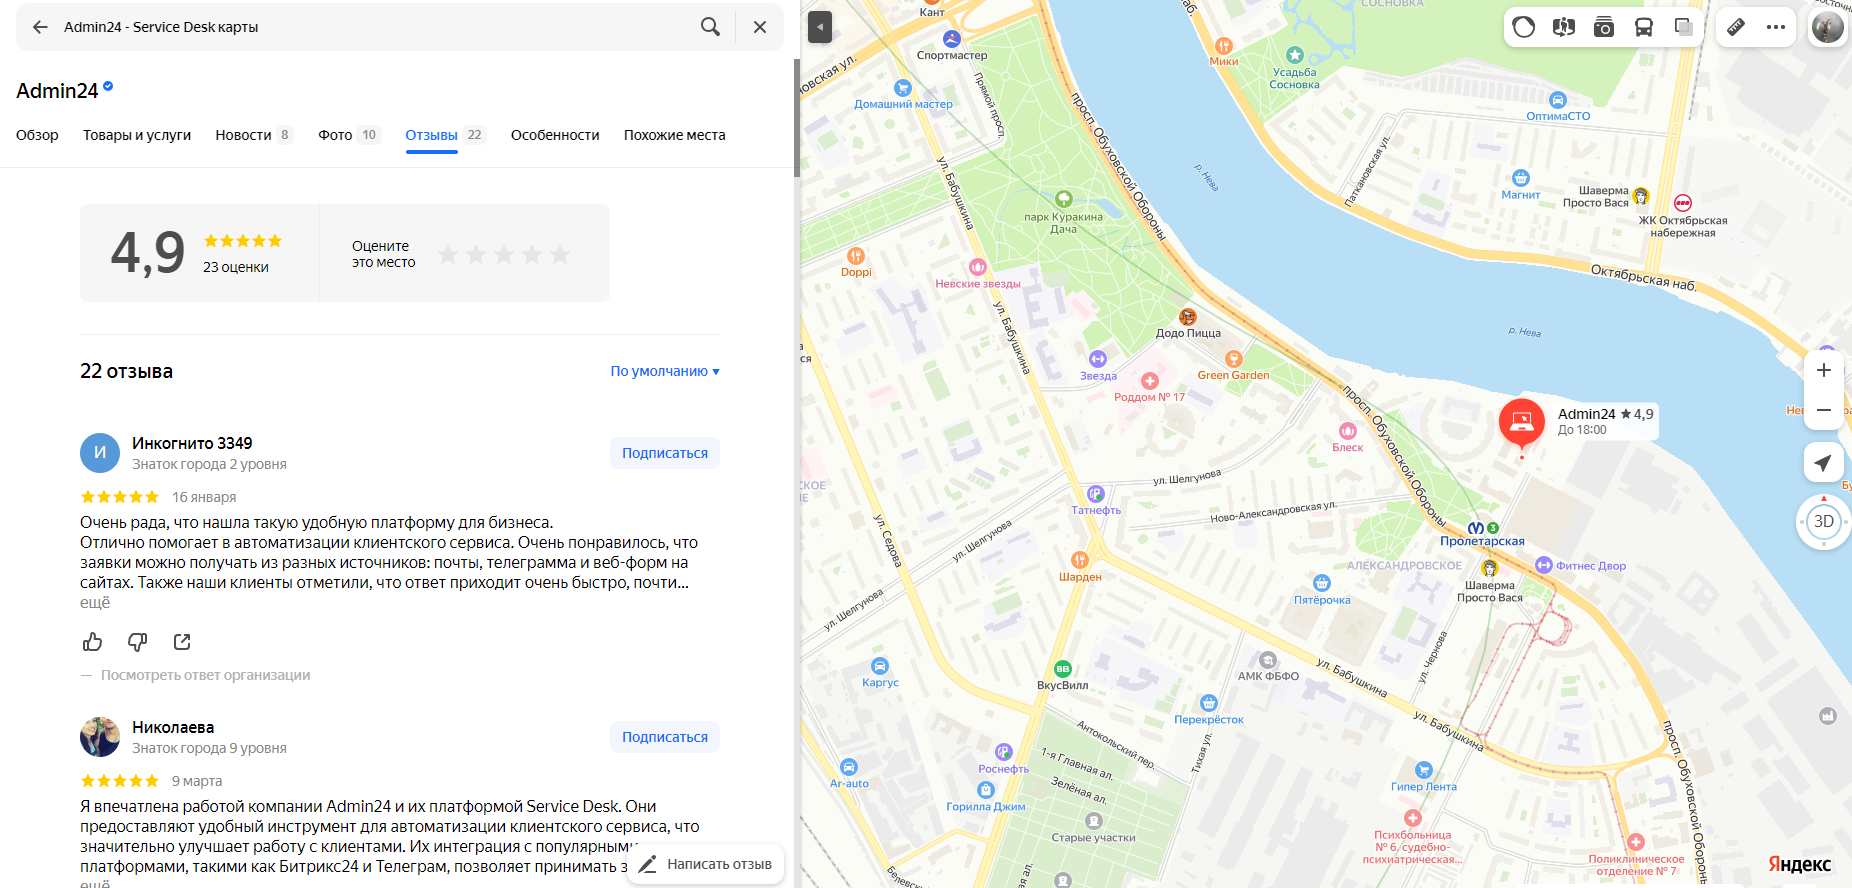Select the Отзывы tab
1852x888 pixels.
[x=445, y=135]
